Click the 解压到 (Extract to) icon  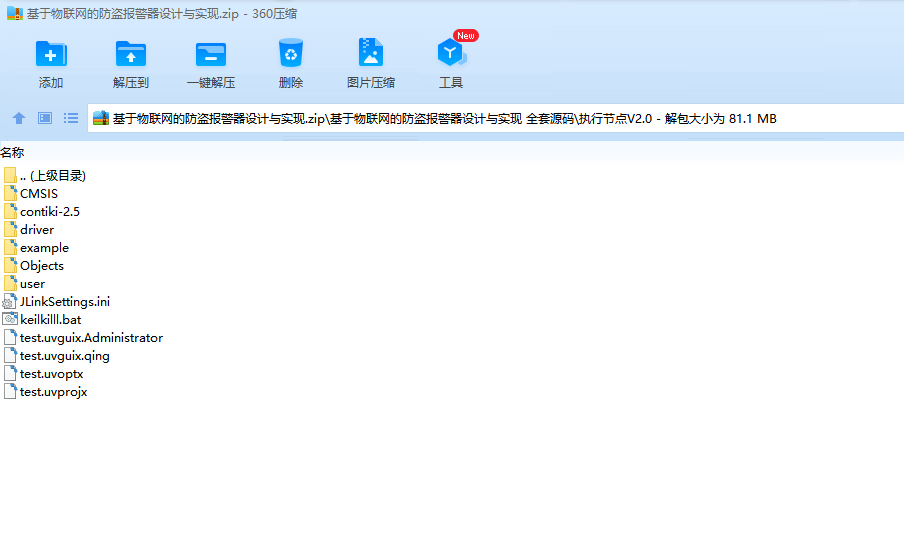coord(131,55)
